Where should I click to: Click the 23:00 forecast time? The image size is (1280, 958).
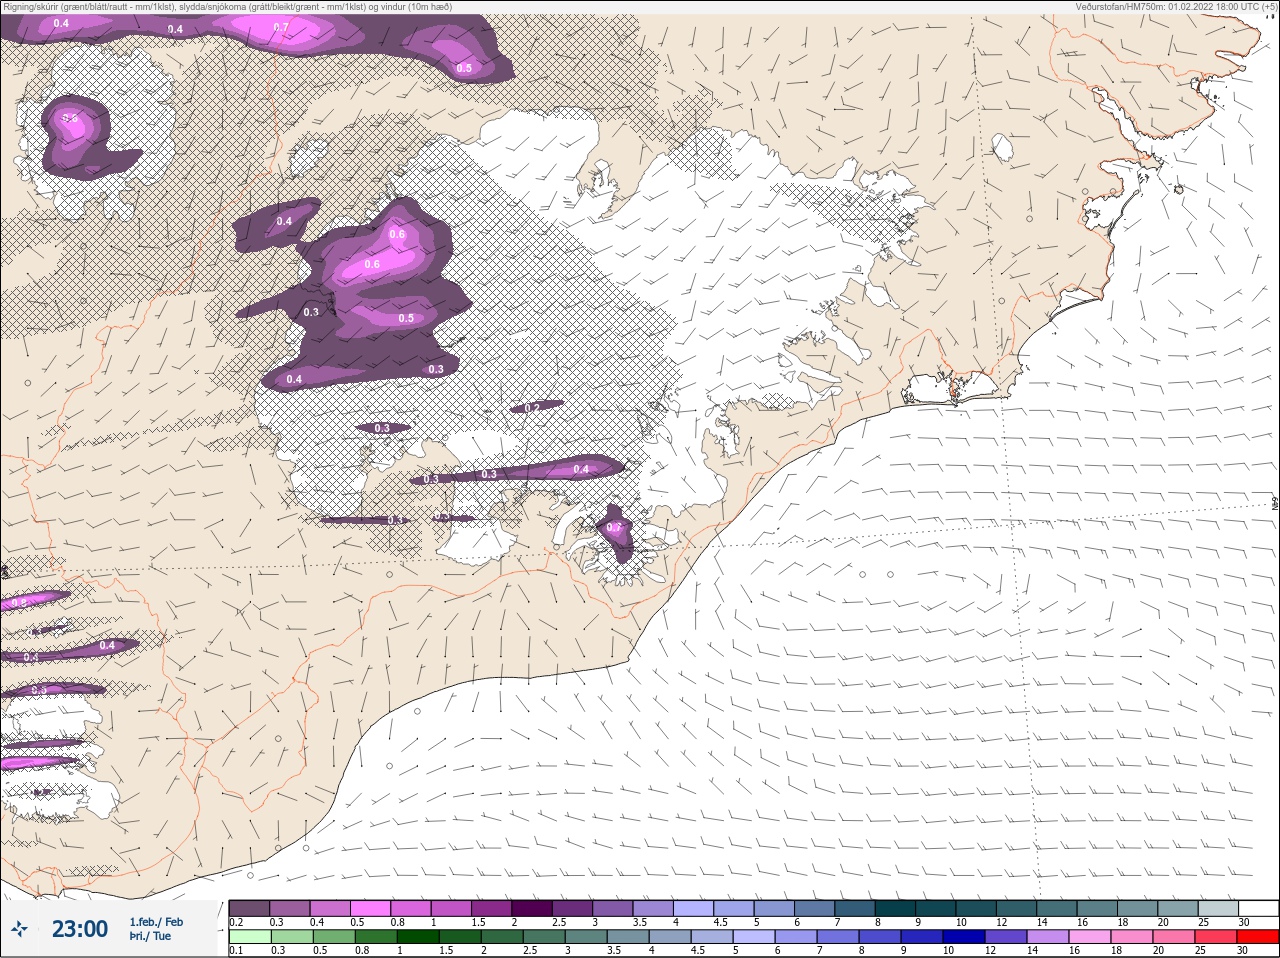point(80,929)
